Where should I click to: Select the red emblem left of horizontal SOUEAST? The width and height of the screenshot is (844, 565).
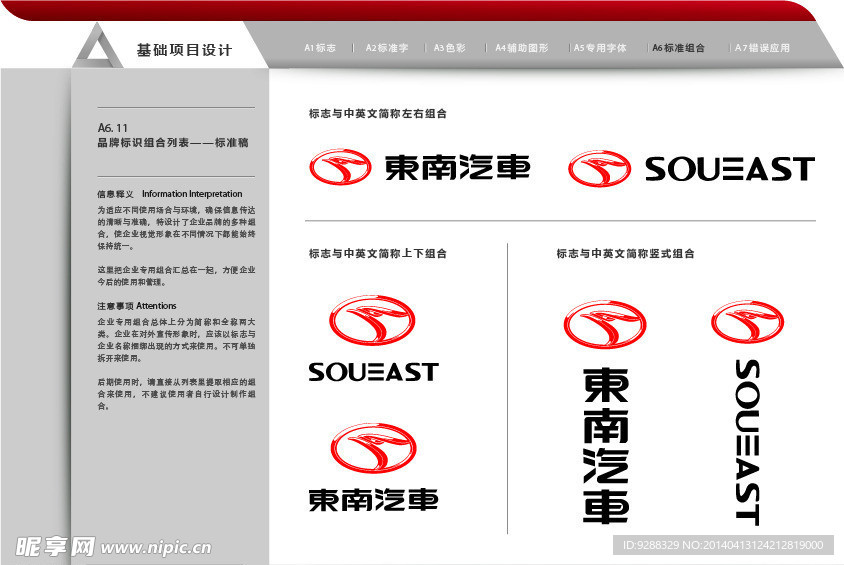pyautogui.click(x=600, y=168)
